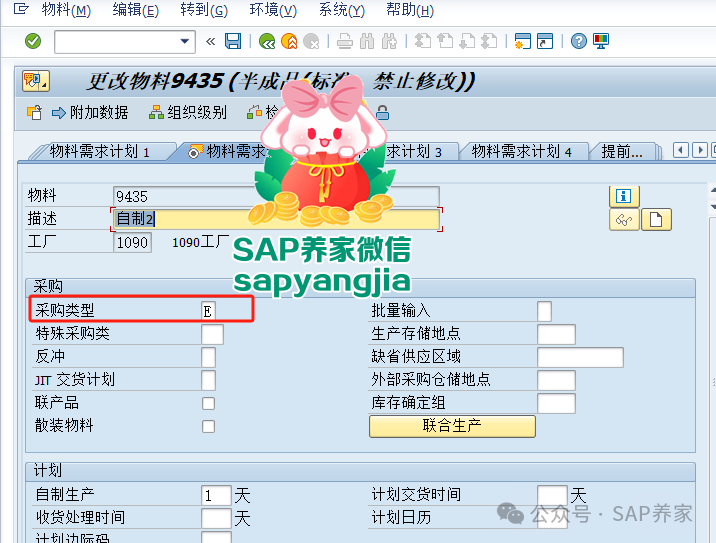Open Help with the question mark icon
716x543 pixels.
pos(579,42)
